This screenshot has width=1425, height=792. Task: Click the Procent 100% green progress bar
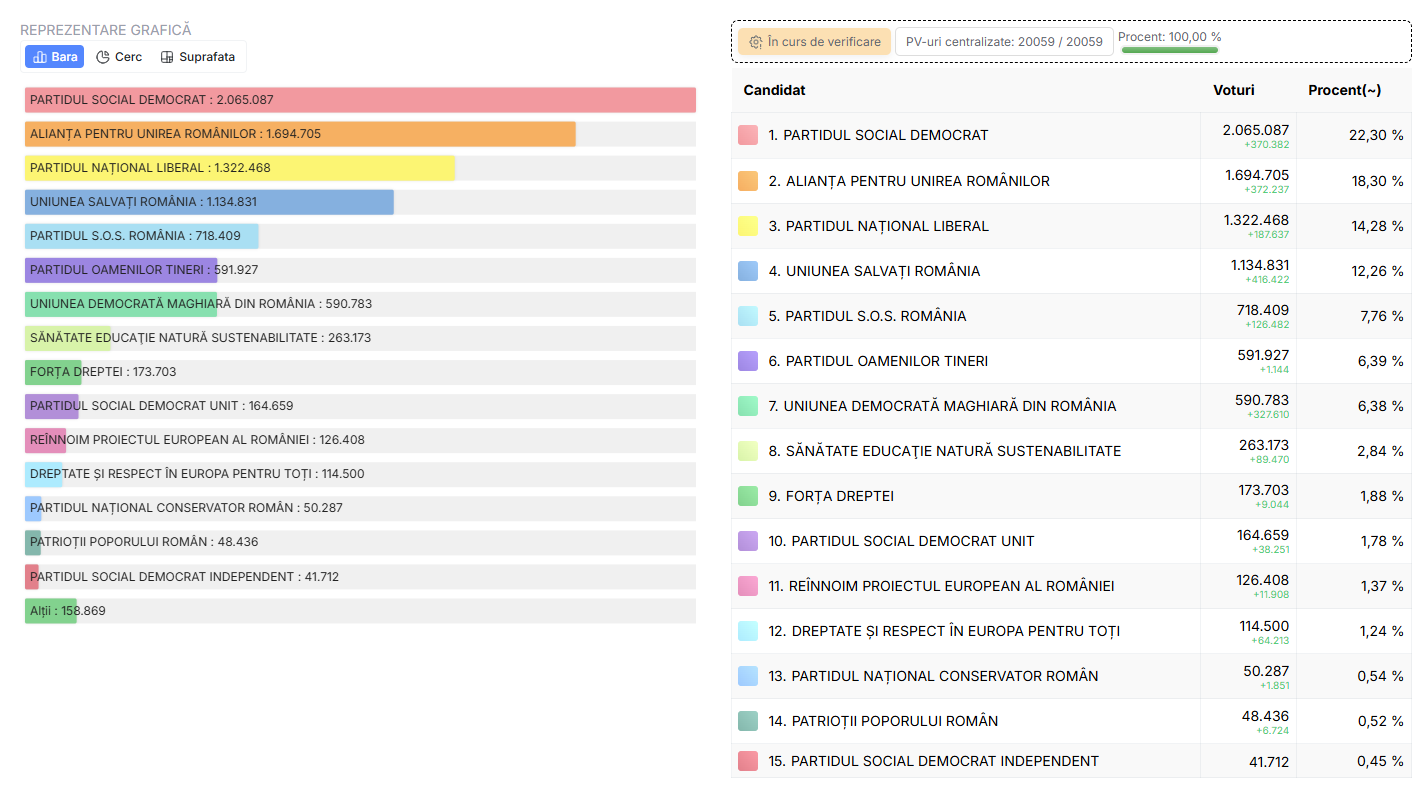click(x=1169, y=49)
